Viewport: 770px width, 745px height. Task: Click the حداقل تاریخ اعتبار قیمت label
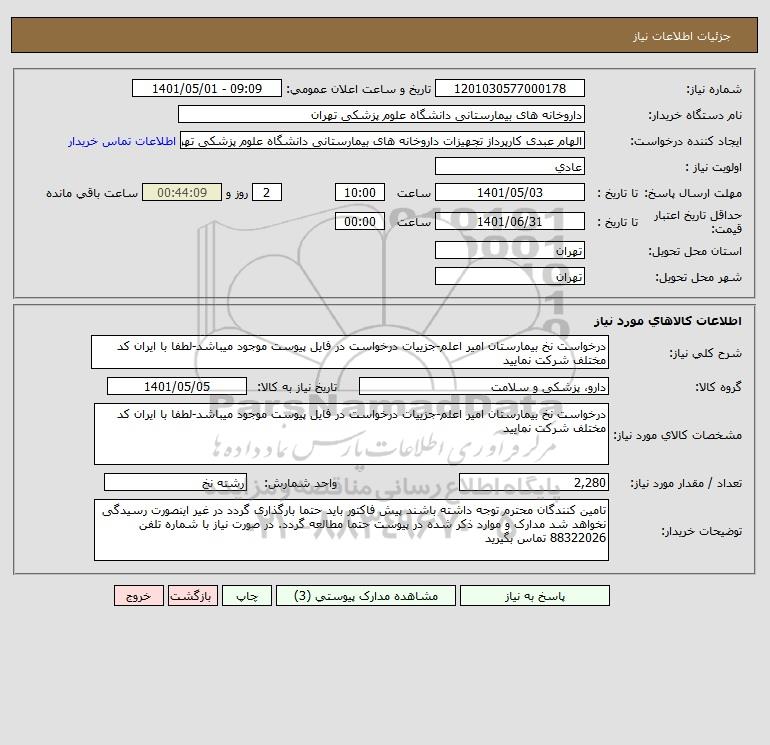point(697,222)
